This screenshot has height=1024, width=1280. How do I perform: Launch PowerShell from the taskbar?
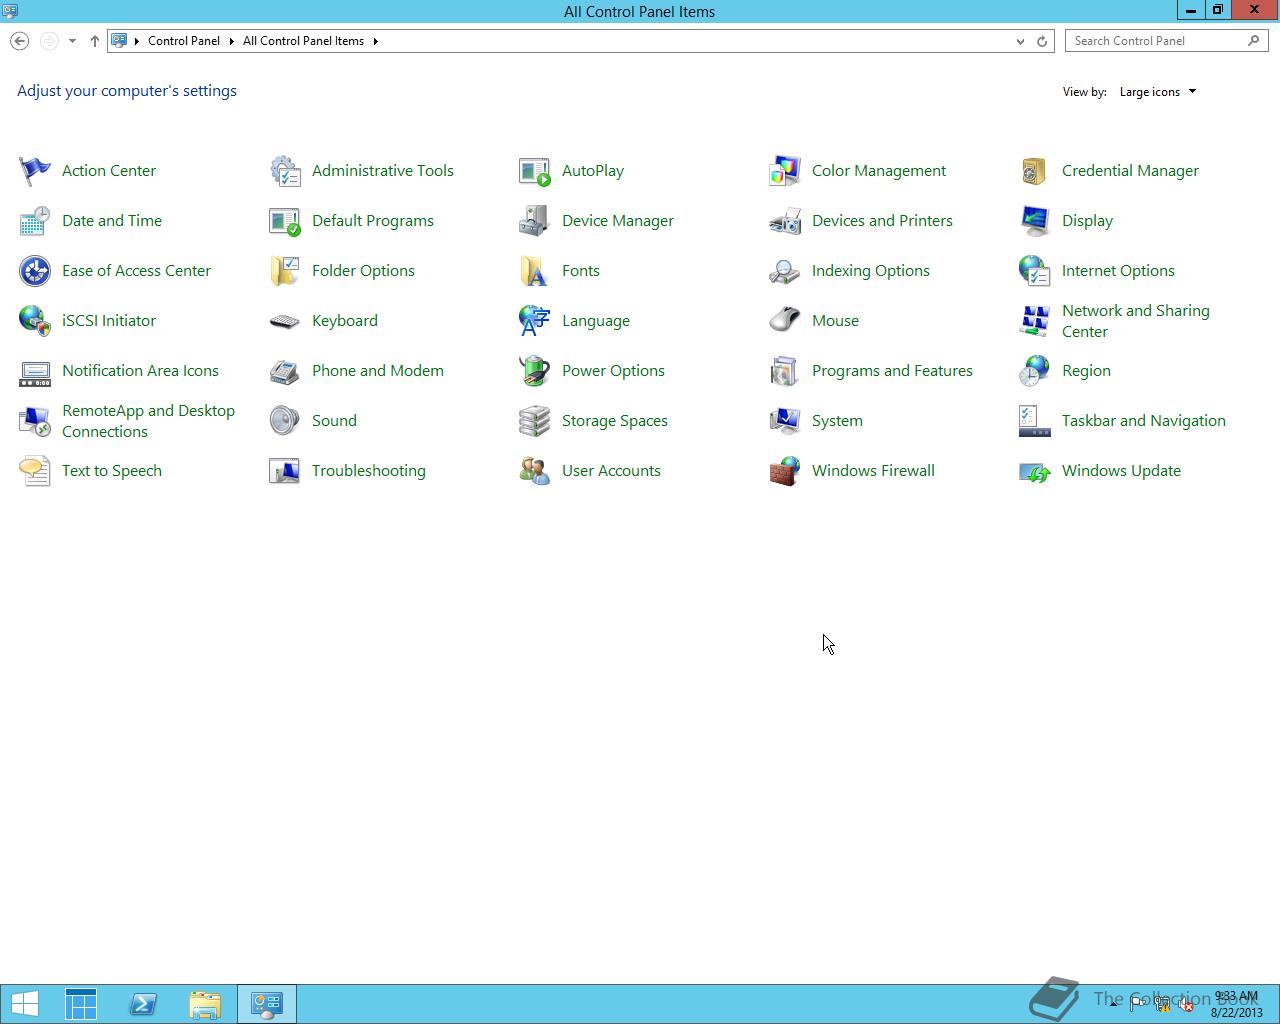coord(143,1004)
